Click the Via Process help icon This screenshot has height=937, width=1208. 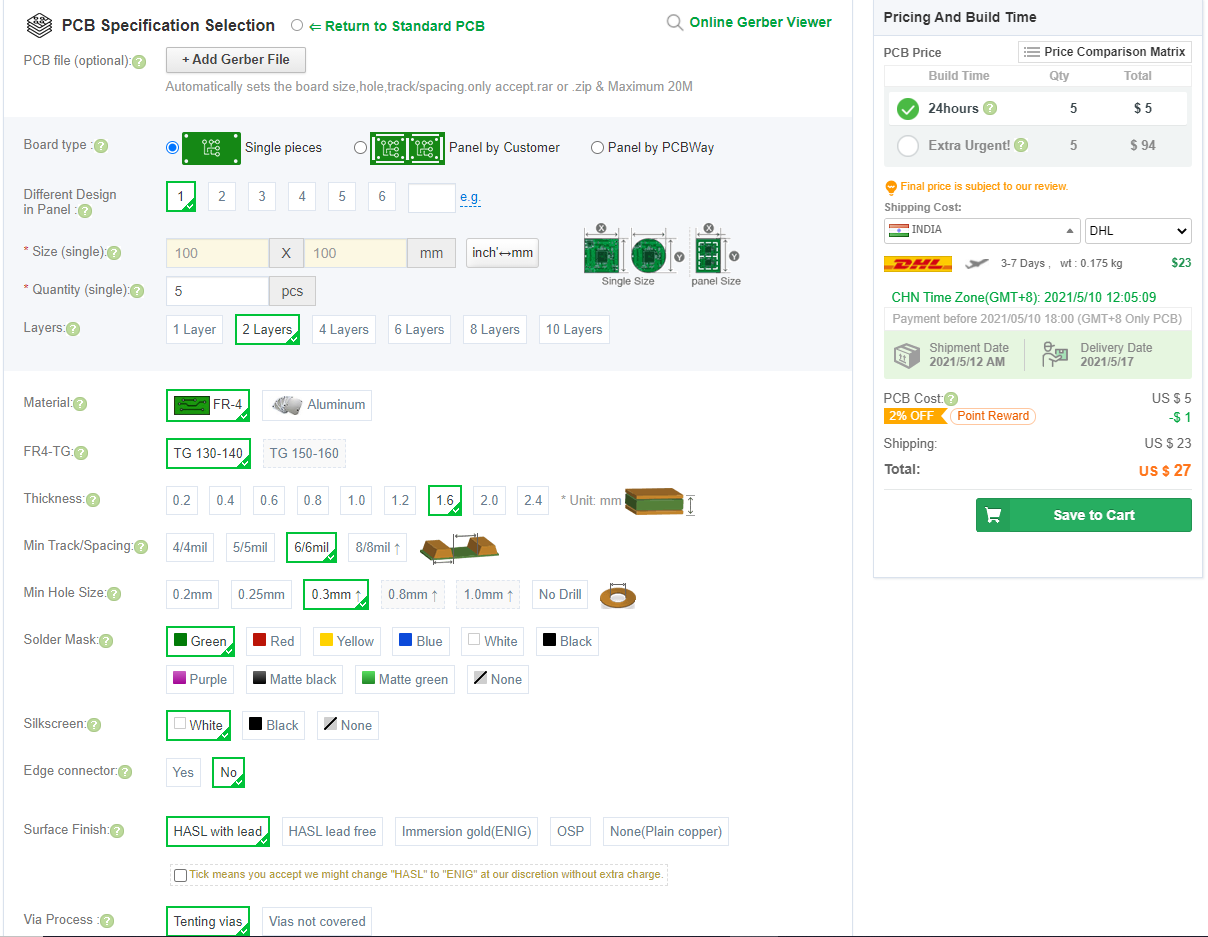[x=107, y=921]
